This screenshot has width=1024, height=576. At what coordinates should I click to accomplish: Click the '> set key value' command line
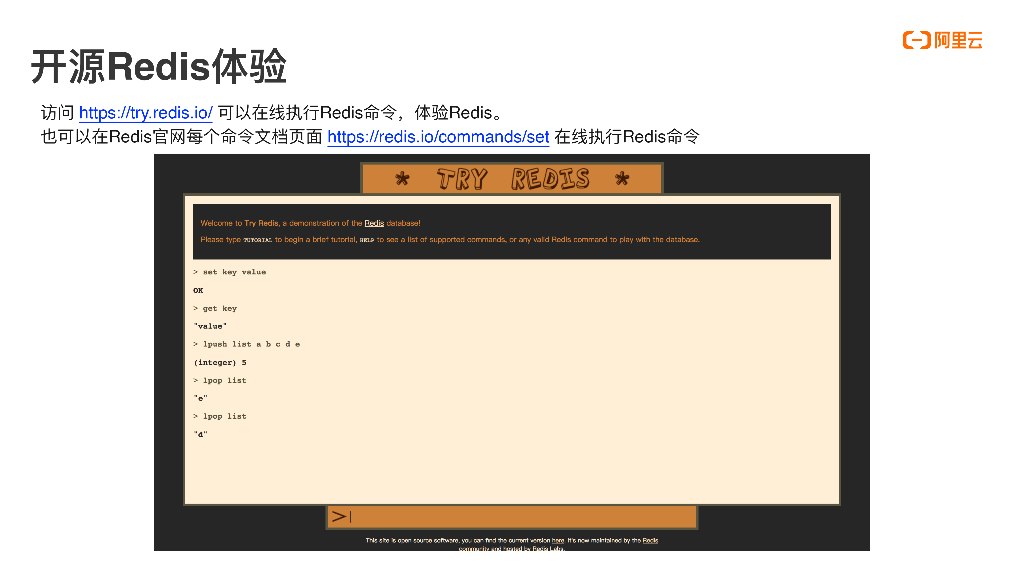pyautogui.click(x=230, y=272)
